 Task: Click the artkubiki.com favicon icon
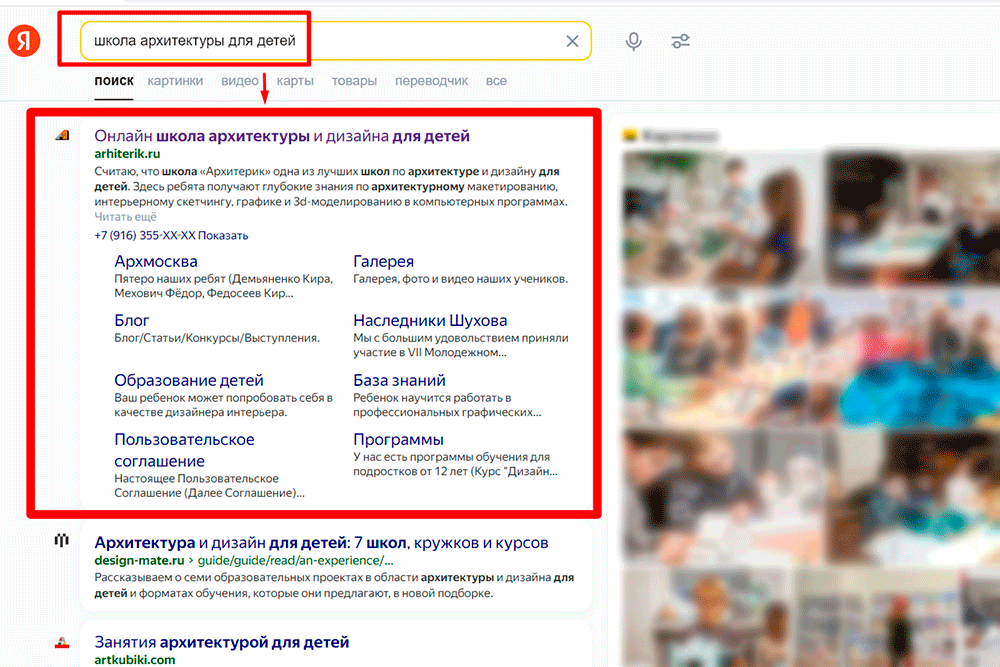tap(62, 642)
